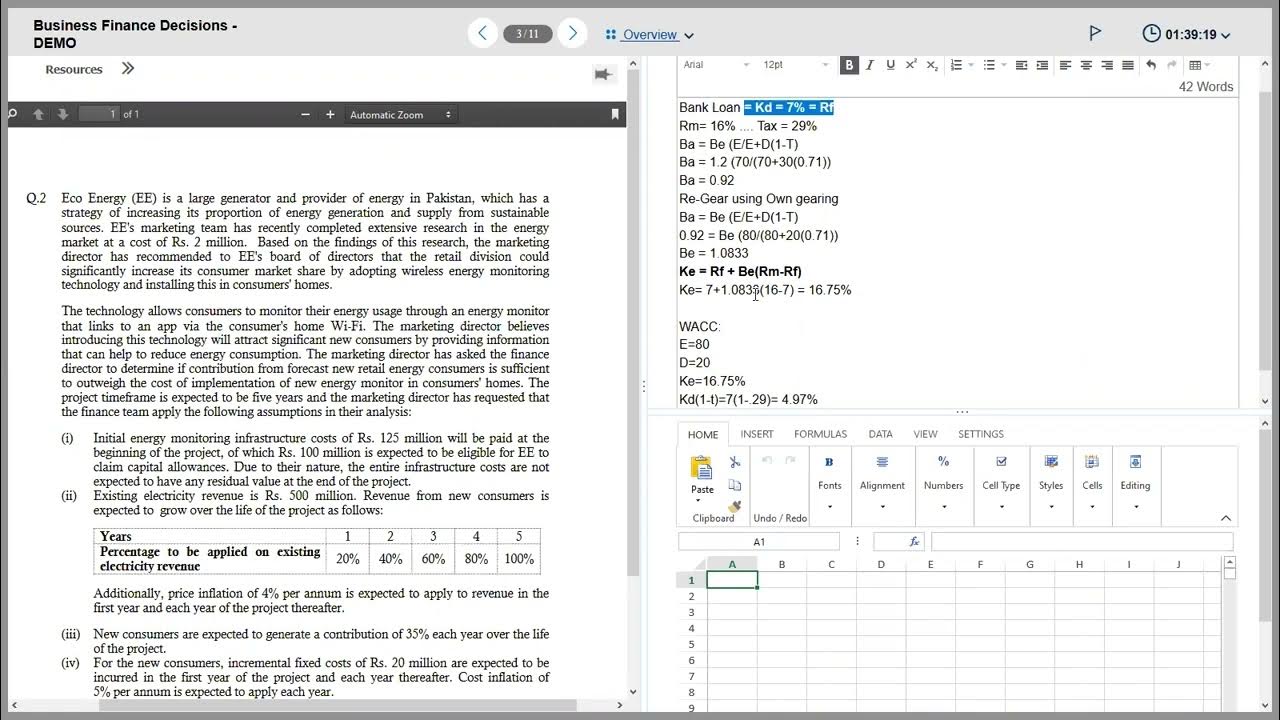Viewport: 1280px width, 720px height.
Task: Switch to the FORMULAS ribbon tab
Action: 820,434
